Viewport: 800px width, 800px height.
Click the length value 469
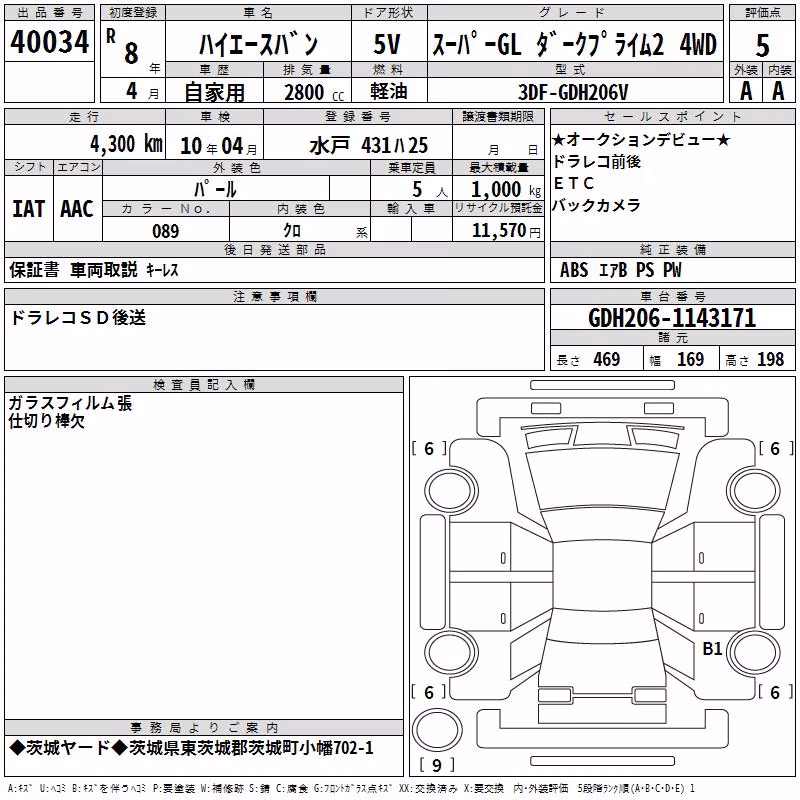pos(607,359)
